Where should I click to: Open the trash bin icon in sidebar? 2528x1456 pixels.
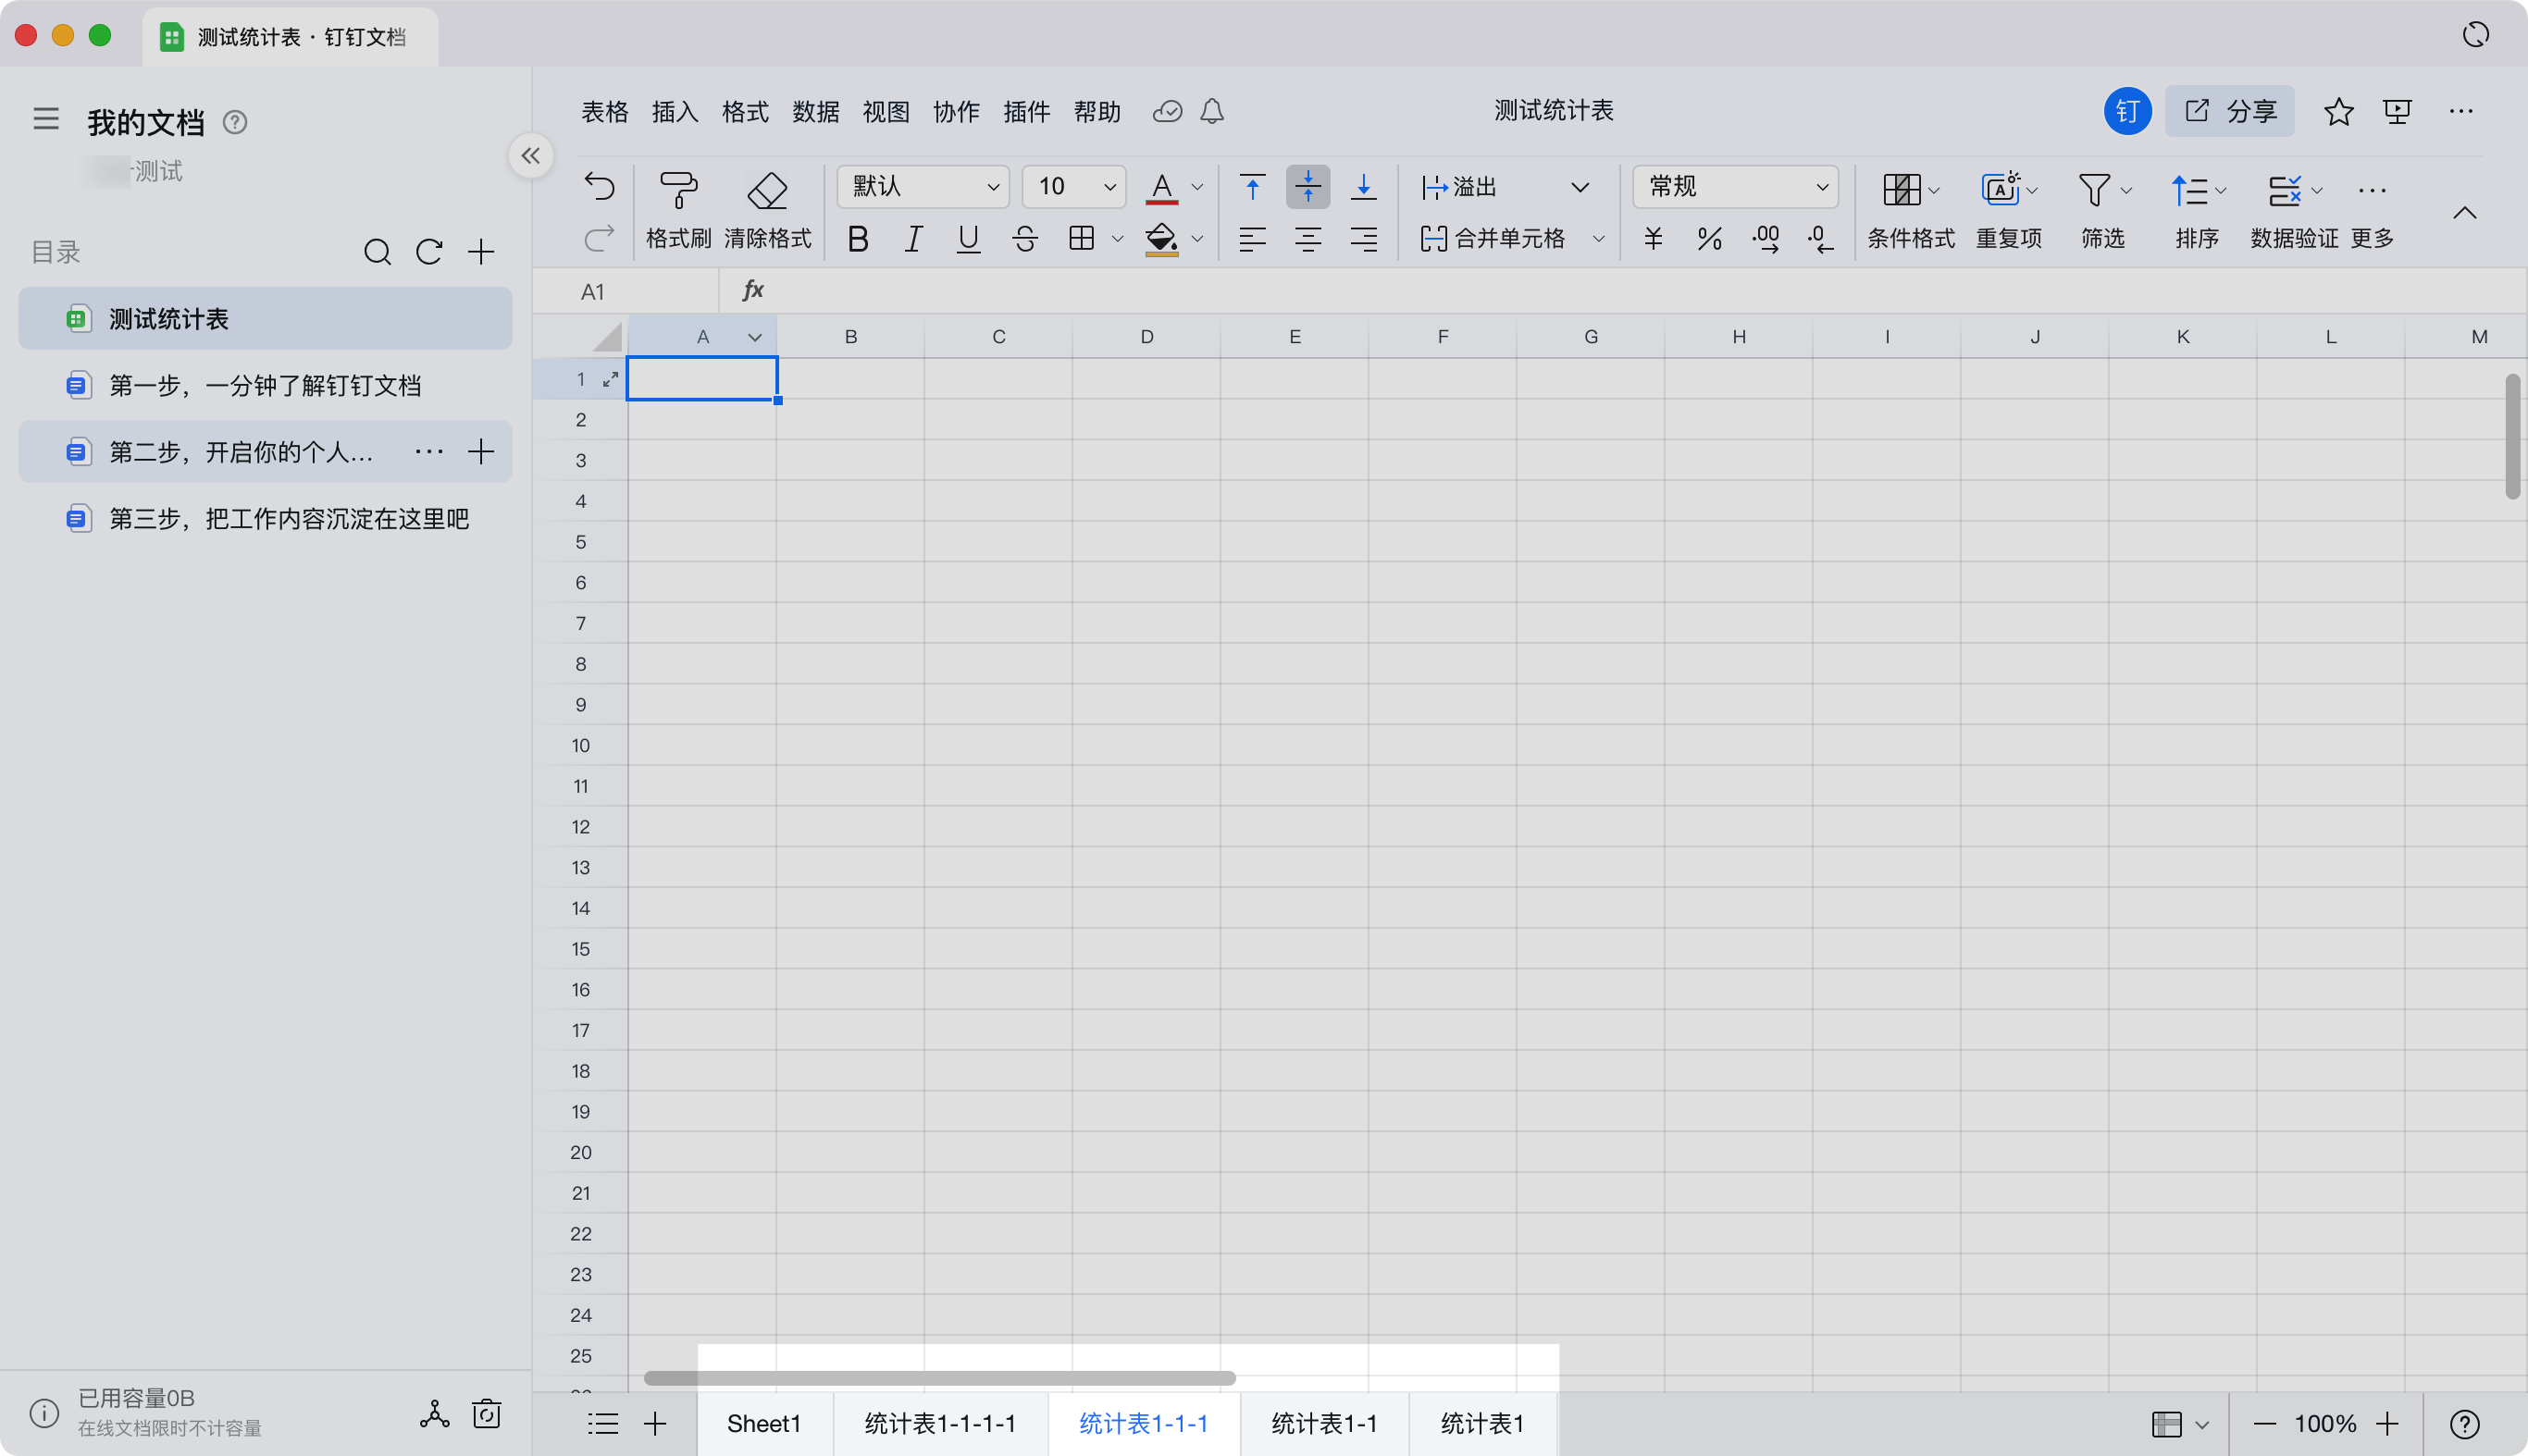(x=487, y=1414)
